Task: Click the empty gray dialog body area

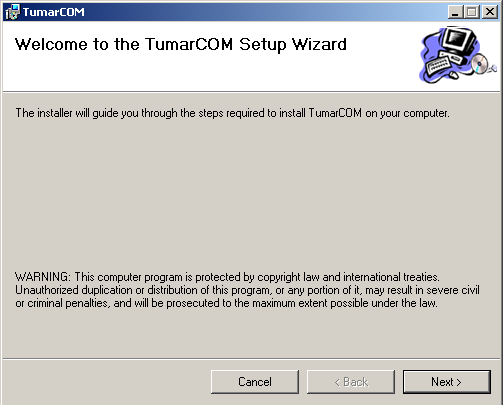Action: point(251,193)
